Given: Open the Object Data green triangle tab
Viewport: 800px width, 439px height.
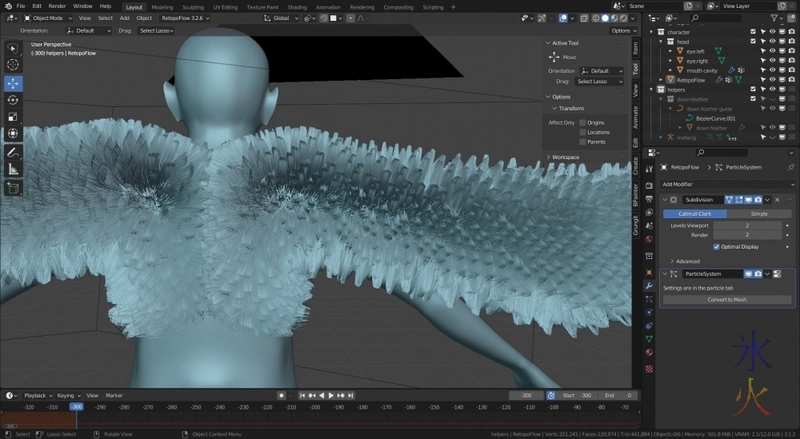Looking at the screenshot, I should point(649,339).
